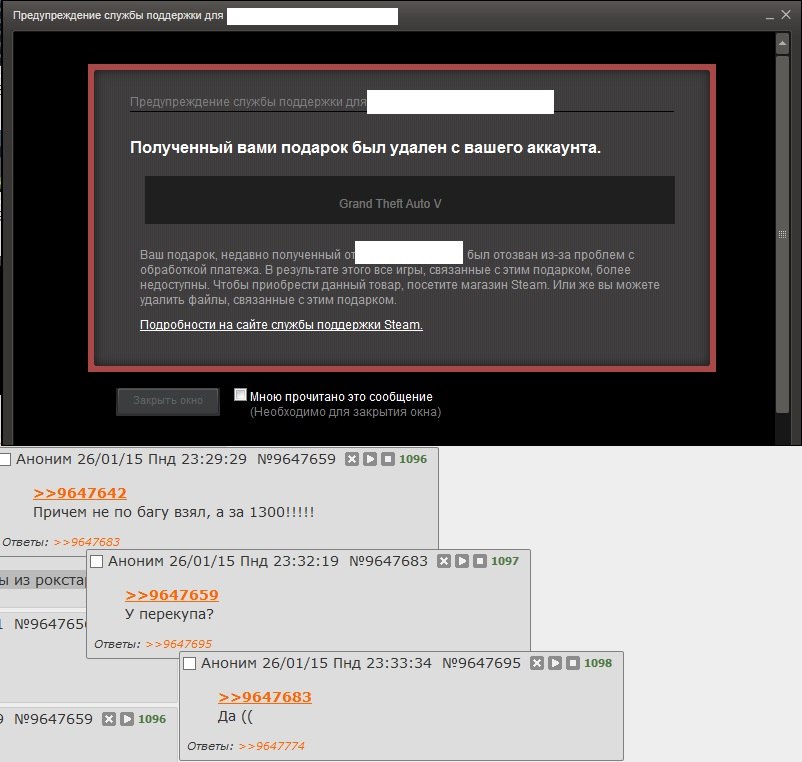Click the 'Закрыть окно' button
This screenshot has width=802, height=762.
click(x=168, y=401)
